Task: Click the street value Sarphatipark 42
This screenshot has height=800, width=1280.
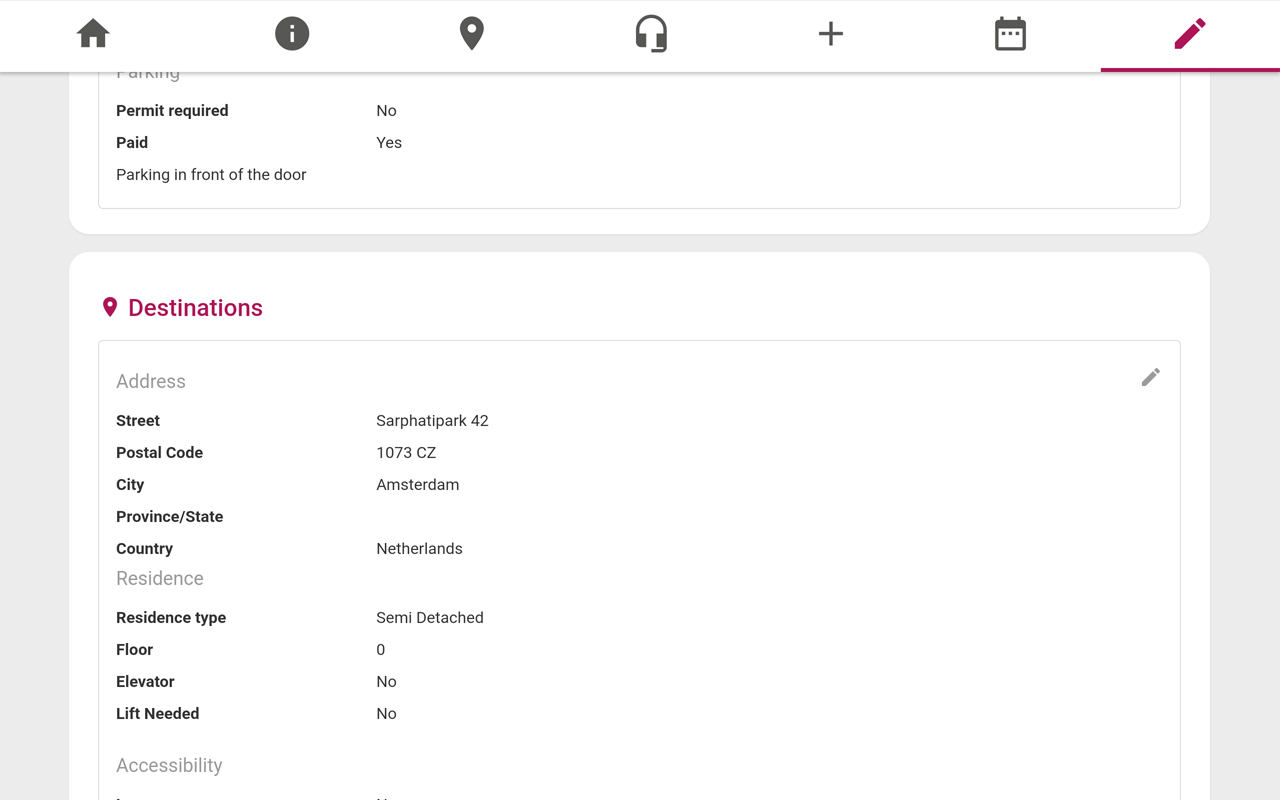Action: (x=432, y=421)
